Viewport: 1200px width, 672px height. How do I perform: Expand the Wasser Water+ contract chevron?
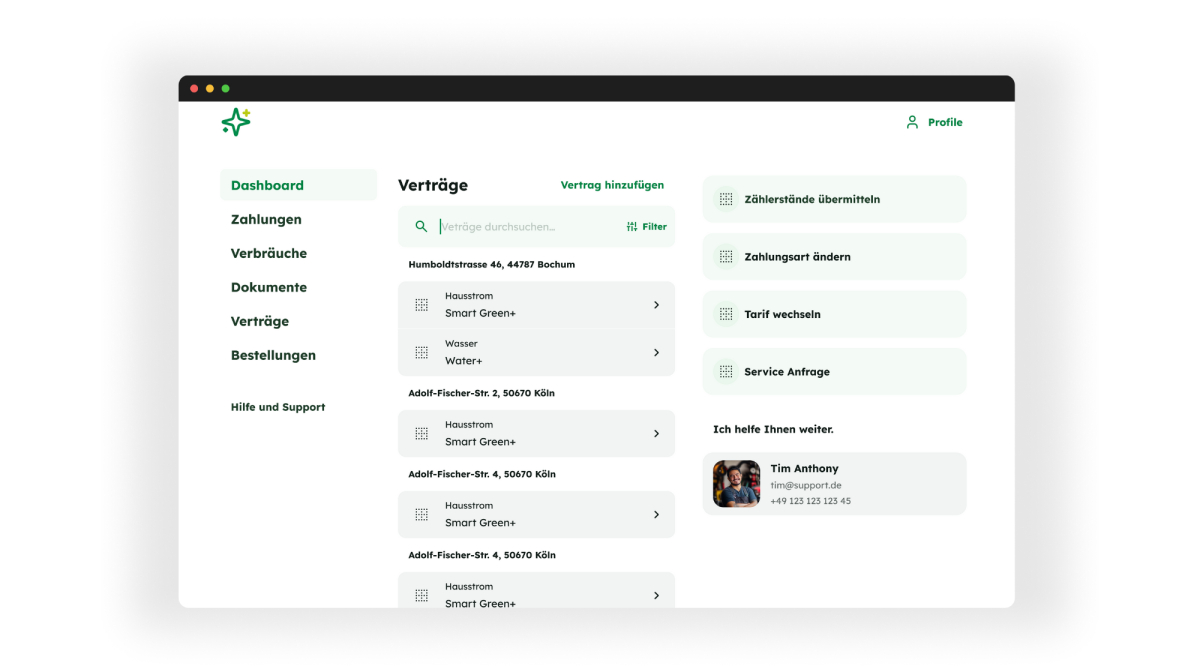click(656, 353)
